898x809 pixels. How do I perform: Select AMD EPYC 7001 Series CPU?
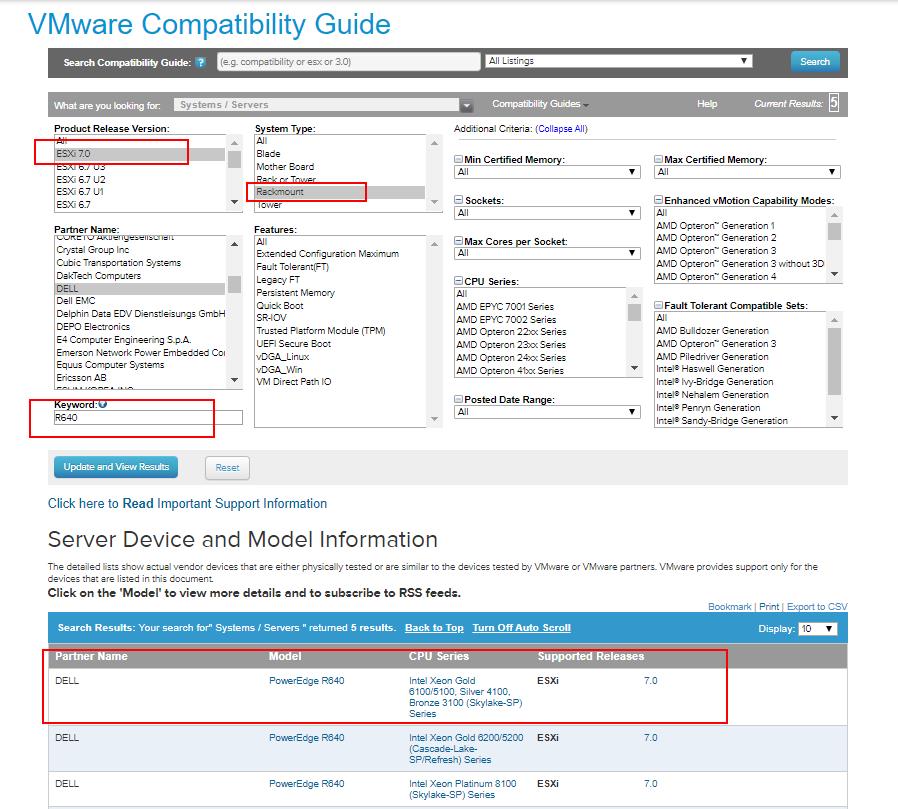[539, 306]
